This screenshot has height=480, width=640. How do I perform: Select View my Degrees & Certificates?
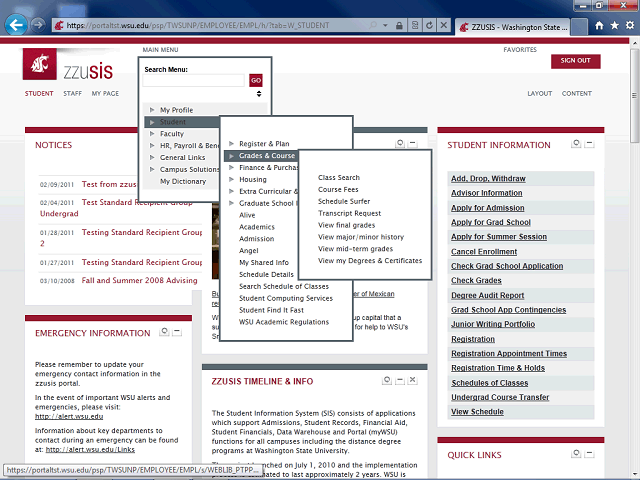(370, 260)
